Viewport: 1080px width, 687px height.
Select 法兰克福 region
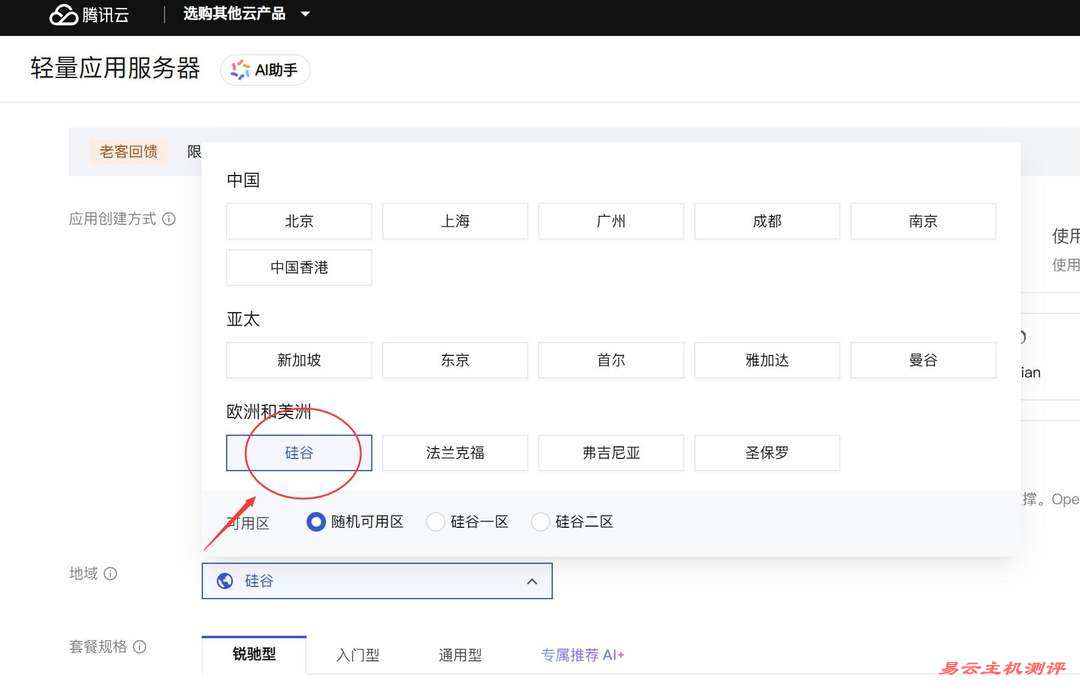point(455,453)
